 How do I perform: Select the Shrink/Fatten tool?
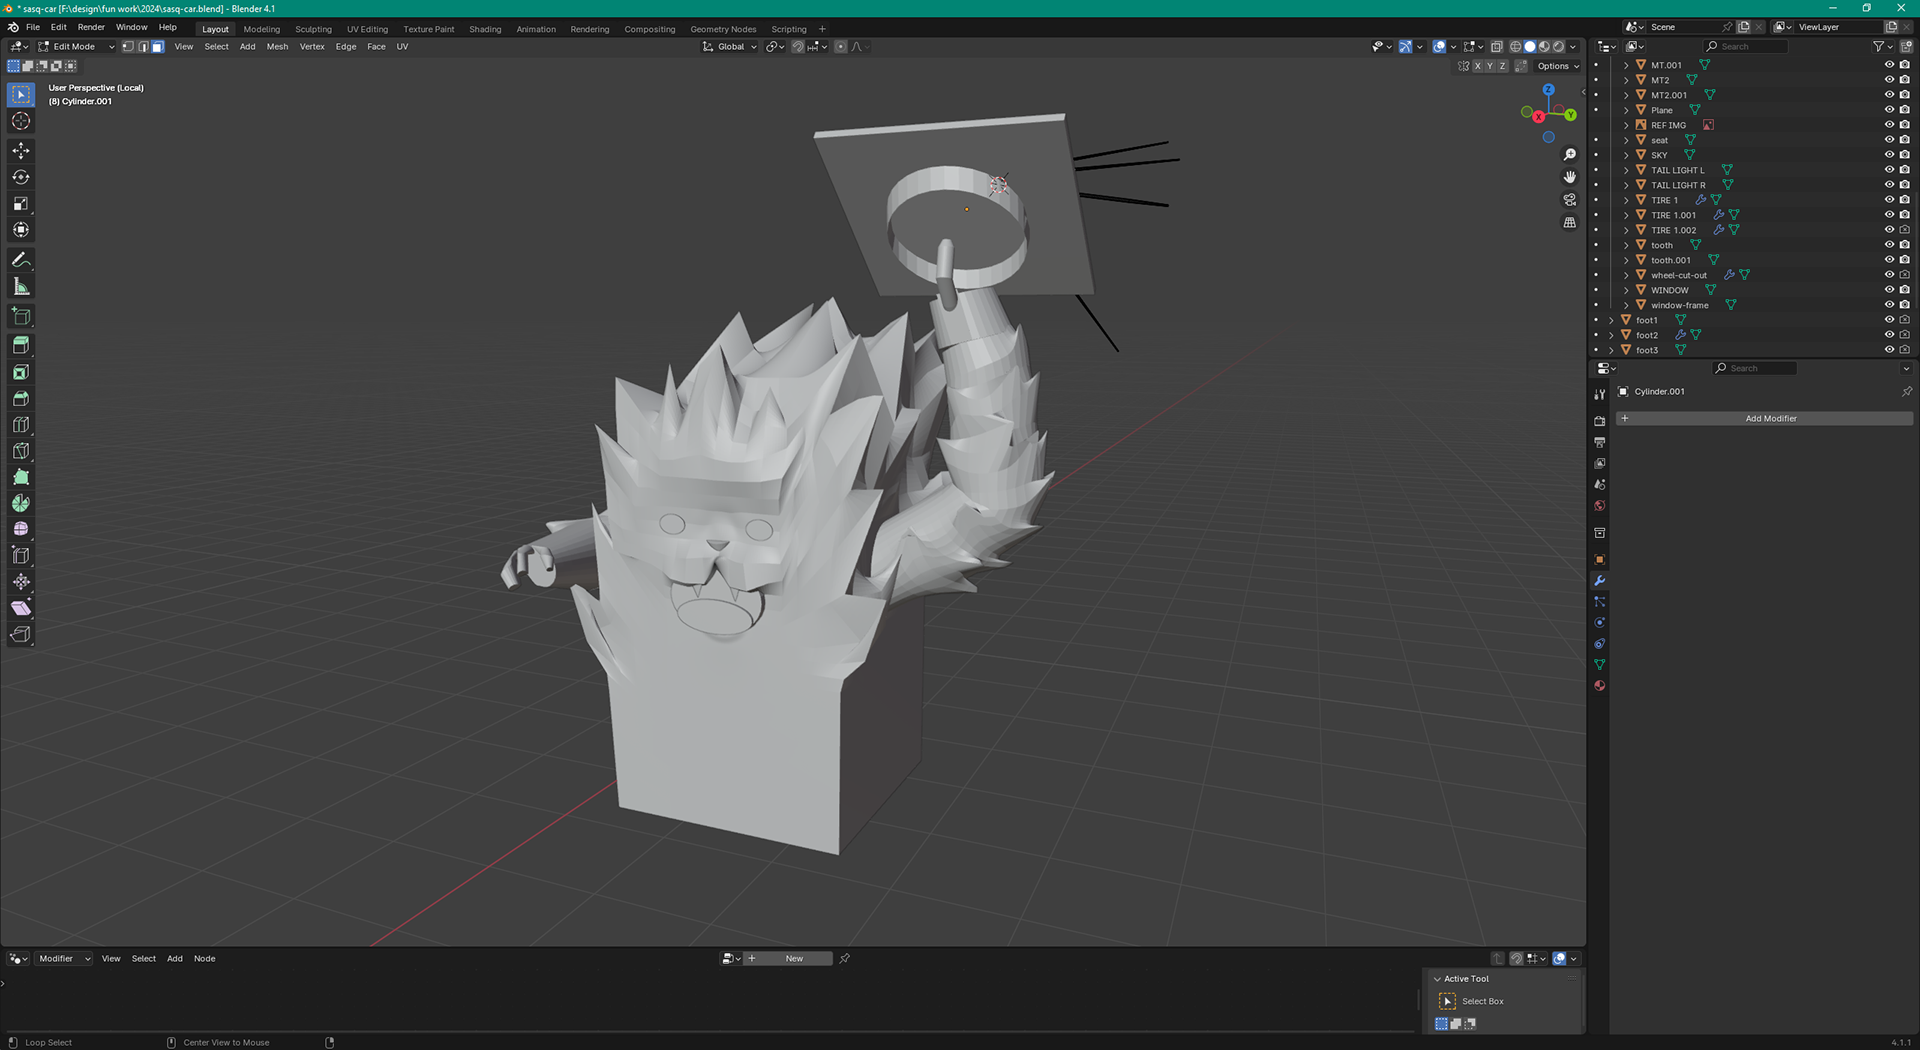(21, 581)
